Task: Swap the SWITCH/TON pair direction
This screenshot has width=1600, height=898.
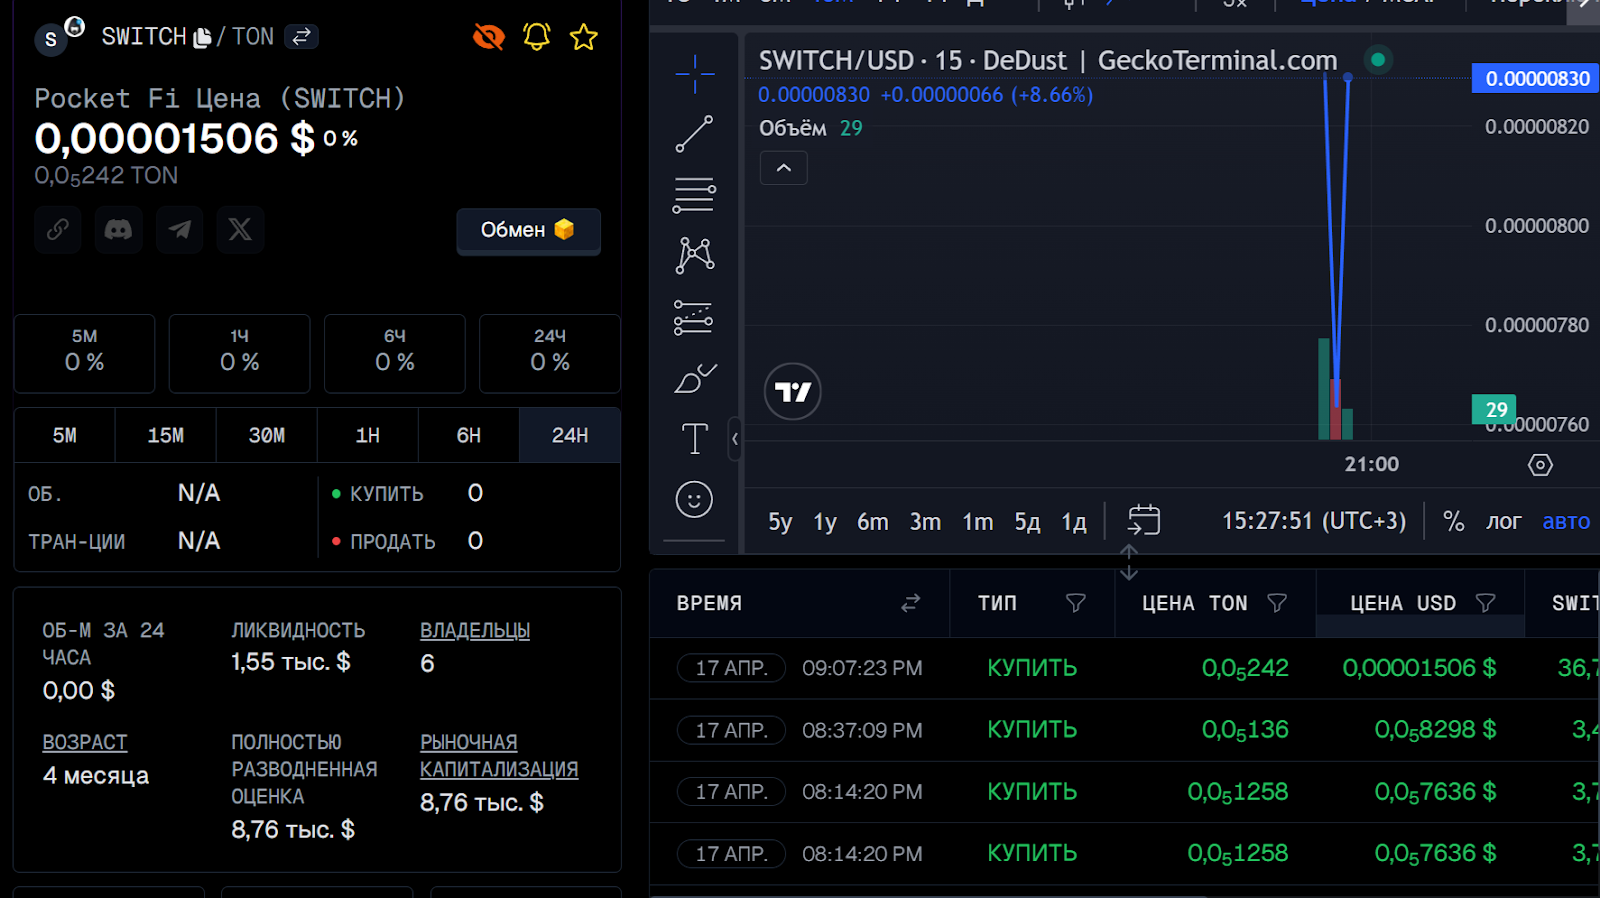Action: click(x=301, y=37)
